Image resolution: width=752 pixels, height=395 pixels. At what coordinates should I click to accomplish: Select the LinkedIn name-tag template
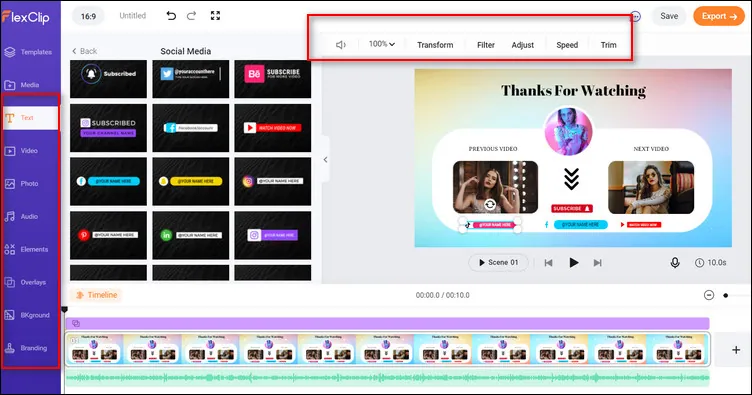coord(191,235)
